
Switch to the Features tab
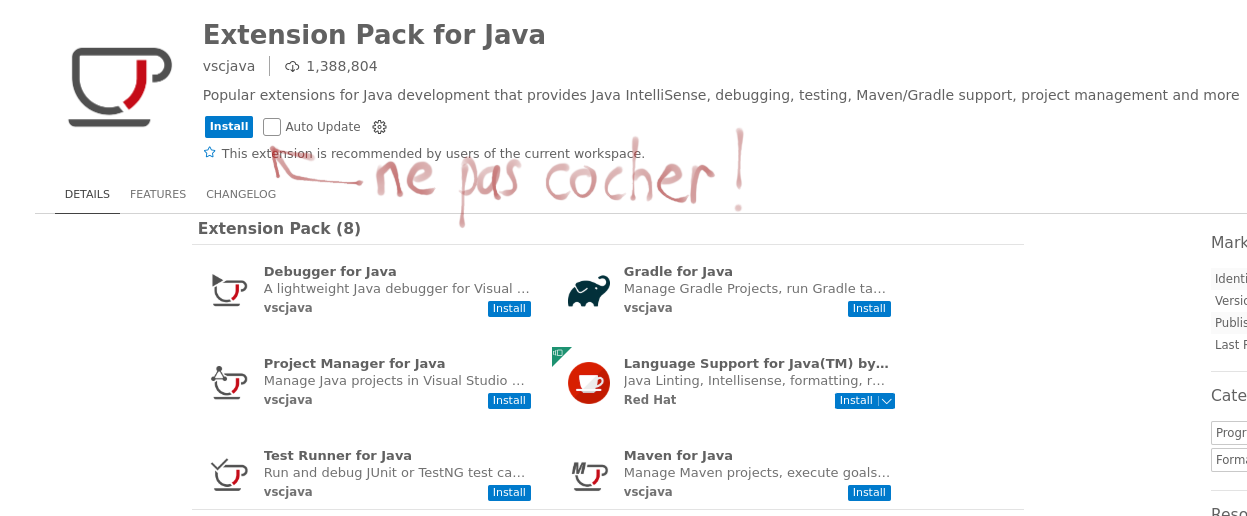[x=158, y=194]
